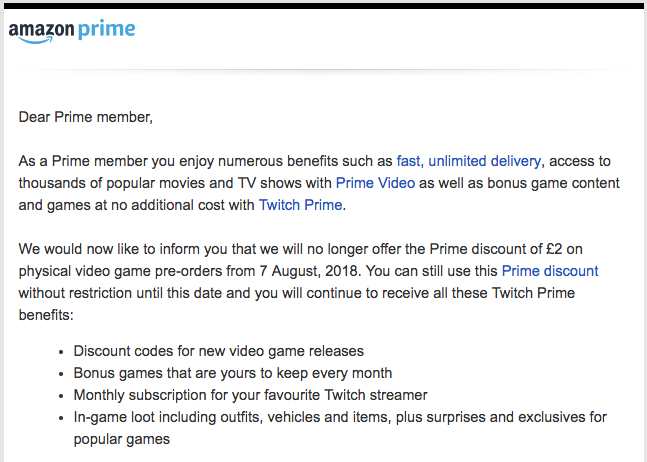Click the Amazon Prime logo

(x=72, y=31)
